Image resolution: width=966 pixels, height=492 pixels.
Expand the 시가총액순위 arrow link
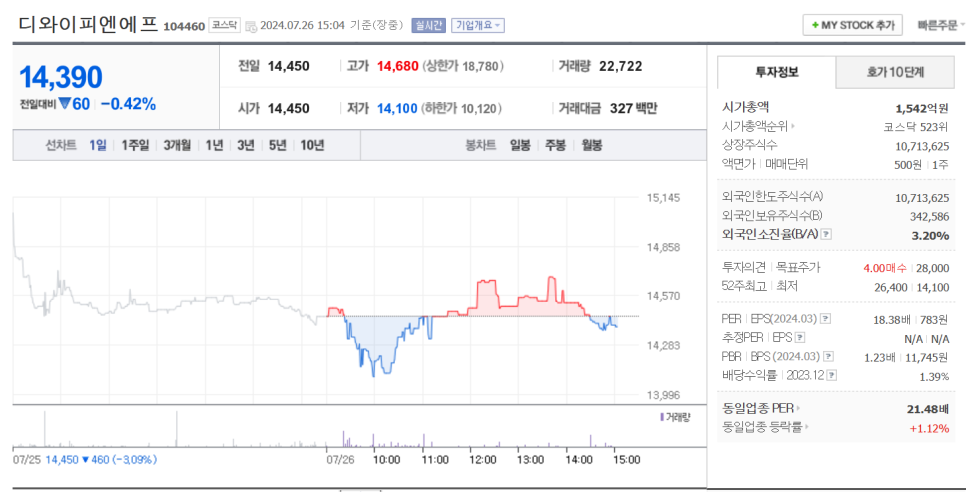coord(793,127)
